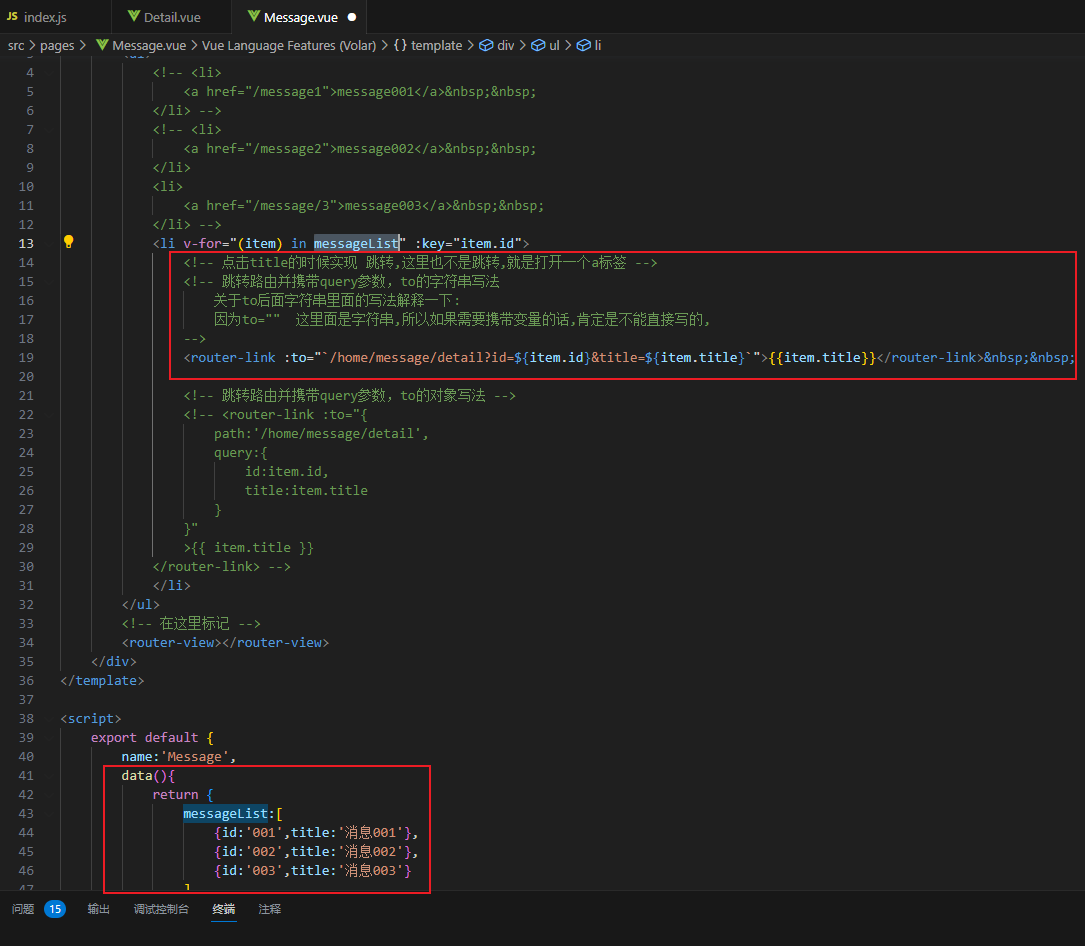This screenshot has height=946, width=1085.
Task: Select the 调试控制台 panel tab
Action: (161, 909)
